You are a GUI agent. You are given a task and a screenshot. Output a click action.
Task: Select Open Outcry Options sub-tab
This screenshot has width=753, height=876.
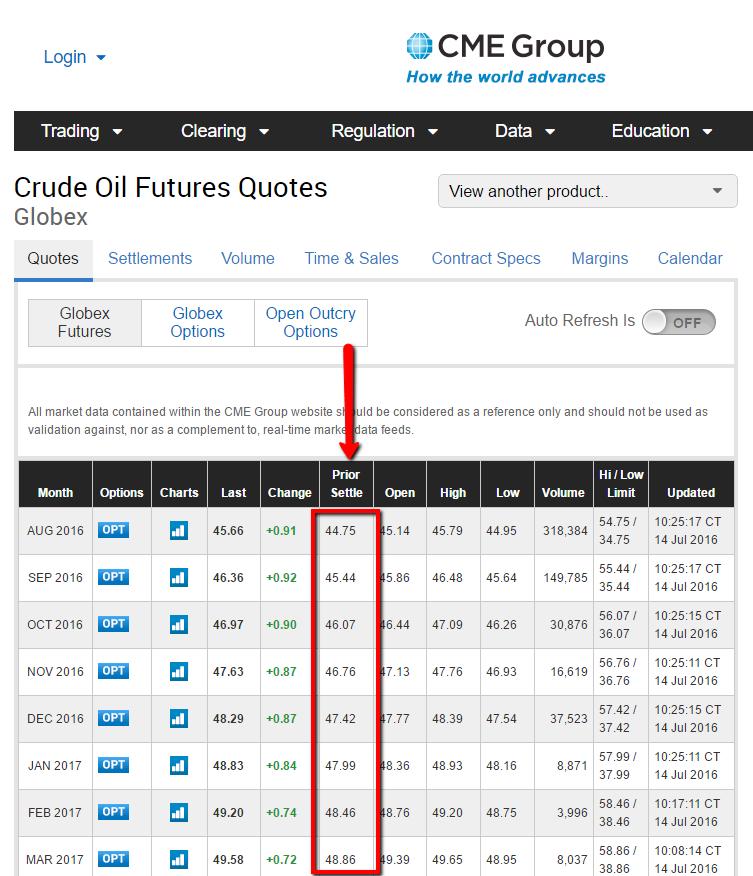311,322
